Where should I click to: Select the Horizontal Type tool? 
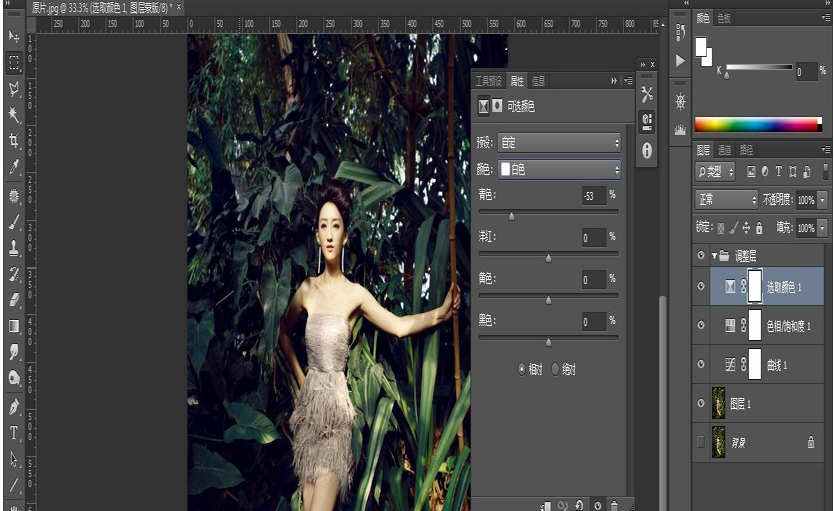click(14, 433)
